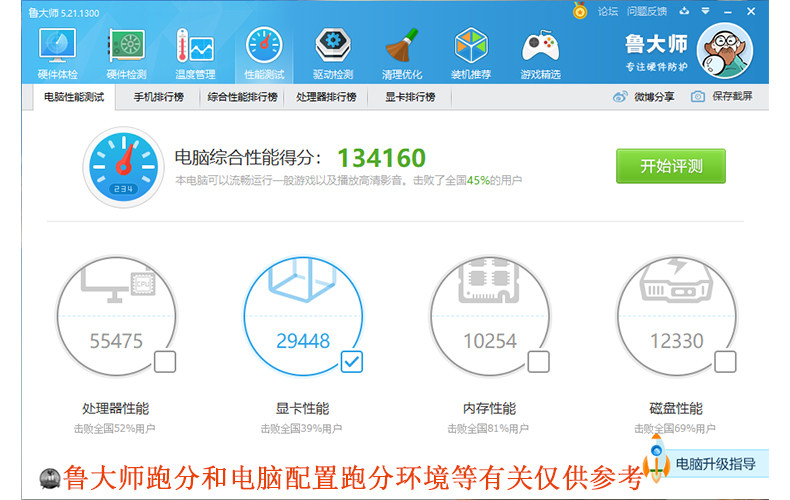
Task: Click the green 开始评测 button
Action: [x=671, y=166]
